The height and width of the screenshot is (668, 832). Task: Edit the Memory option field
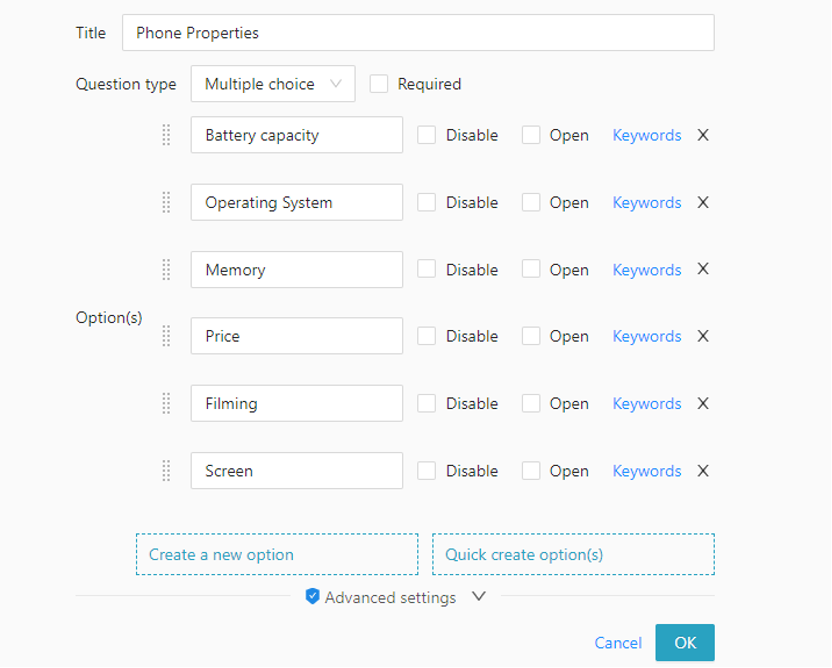pos(297,270)
